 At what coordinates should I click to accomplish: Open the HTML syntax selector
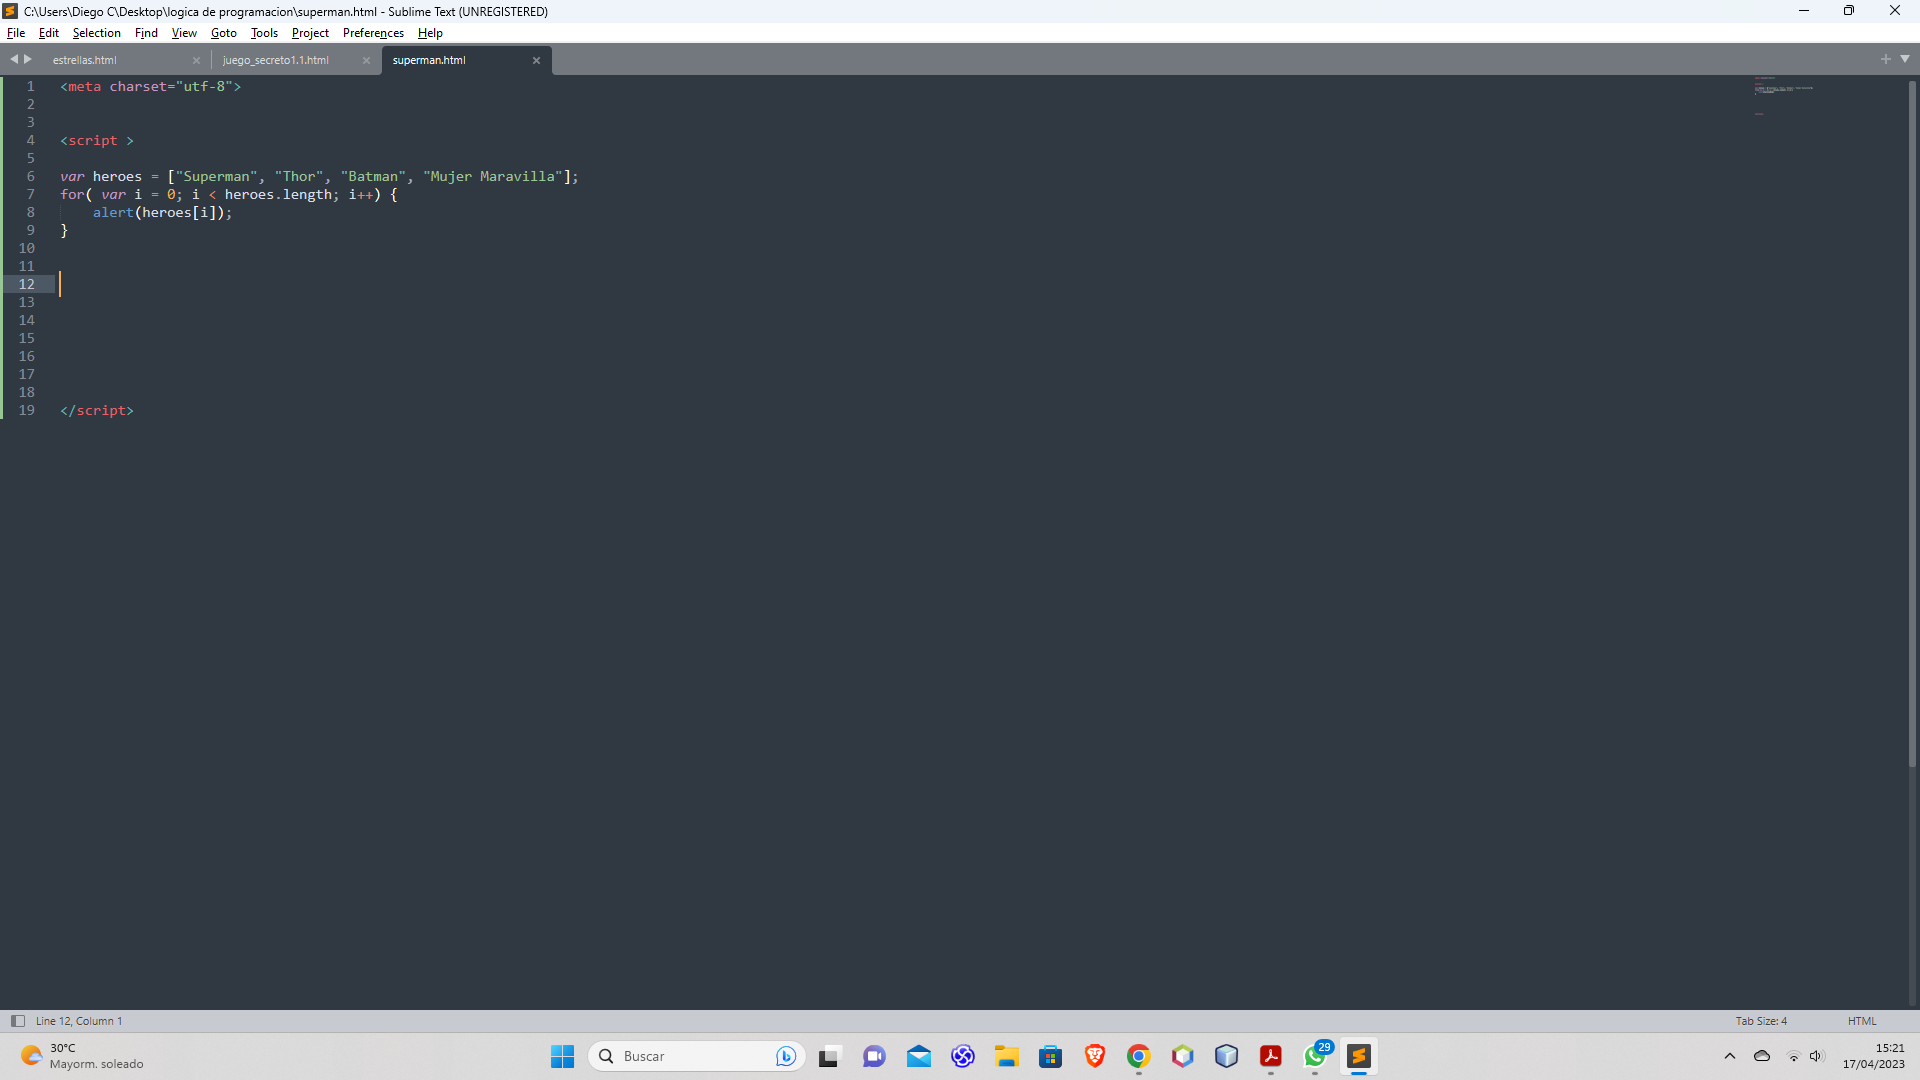(x=1862, y=1021)
